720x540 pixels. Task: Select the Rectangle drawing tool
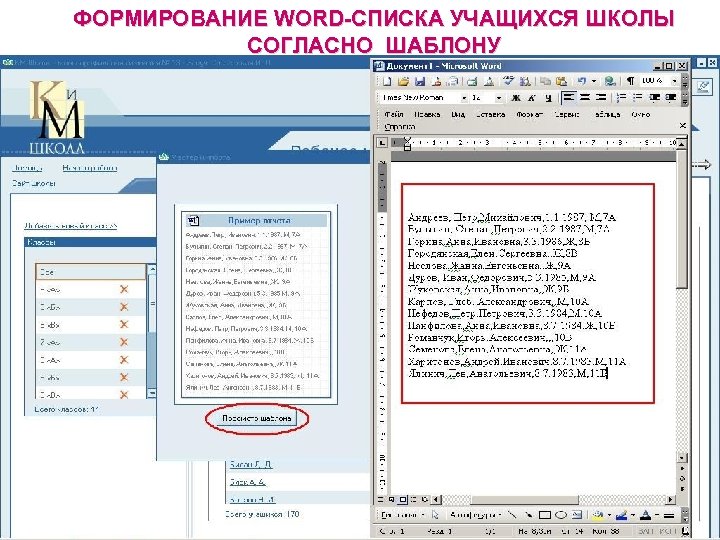tap(545, 515)
